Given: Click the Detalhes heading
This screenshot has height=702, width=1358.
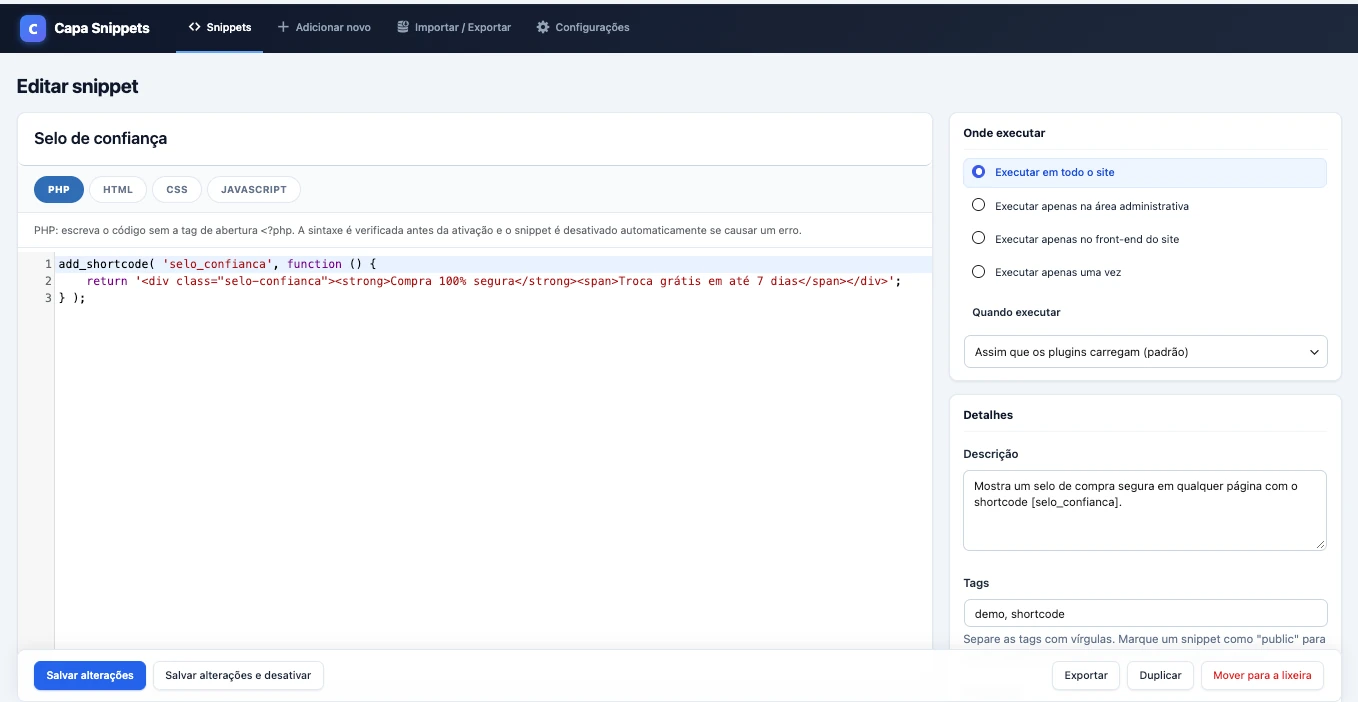Looking at the screenshot, I should pyautogui.click(x=988, y=415).
